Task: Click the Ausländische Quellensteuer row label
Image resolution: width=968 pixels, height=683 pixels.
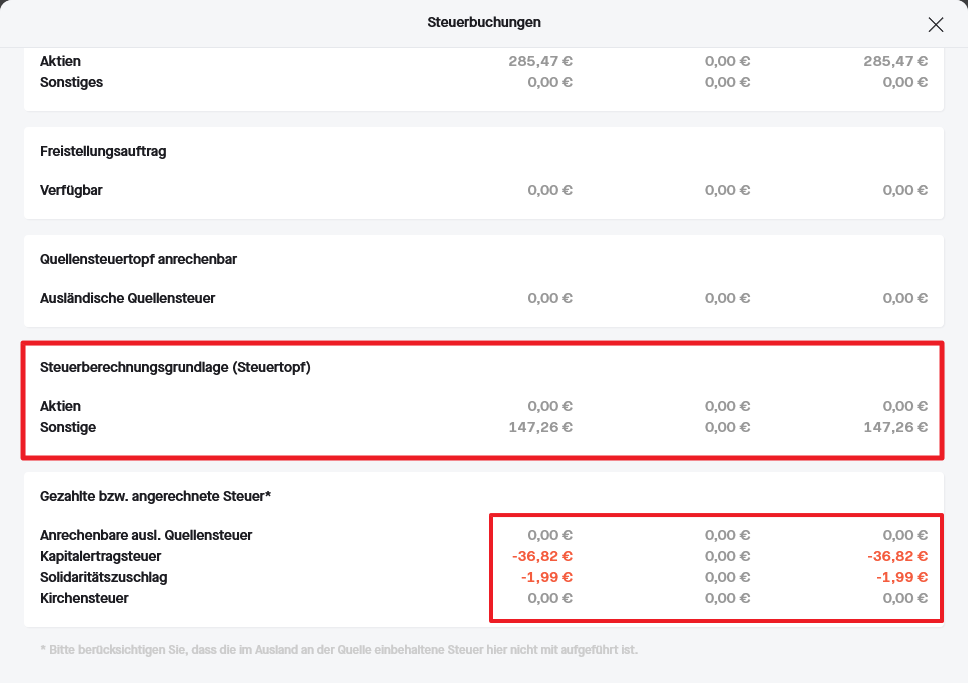Action: (x=127, y=298)
